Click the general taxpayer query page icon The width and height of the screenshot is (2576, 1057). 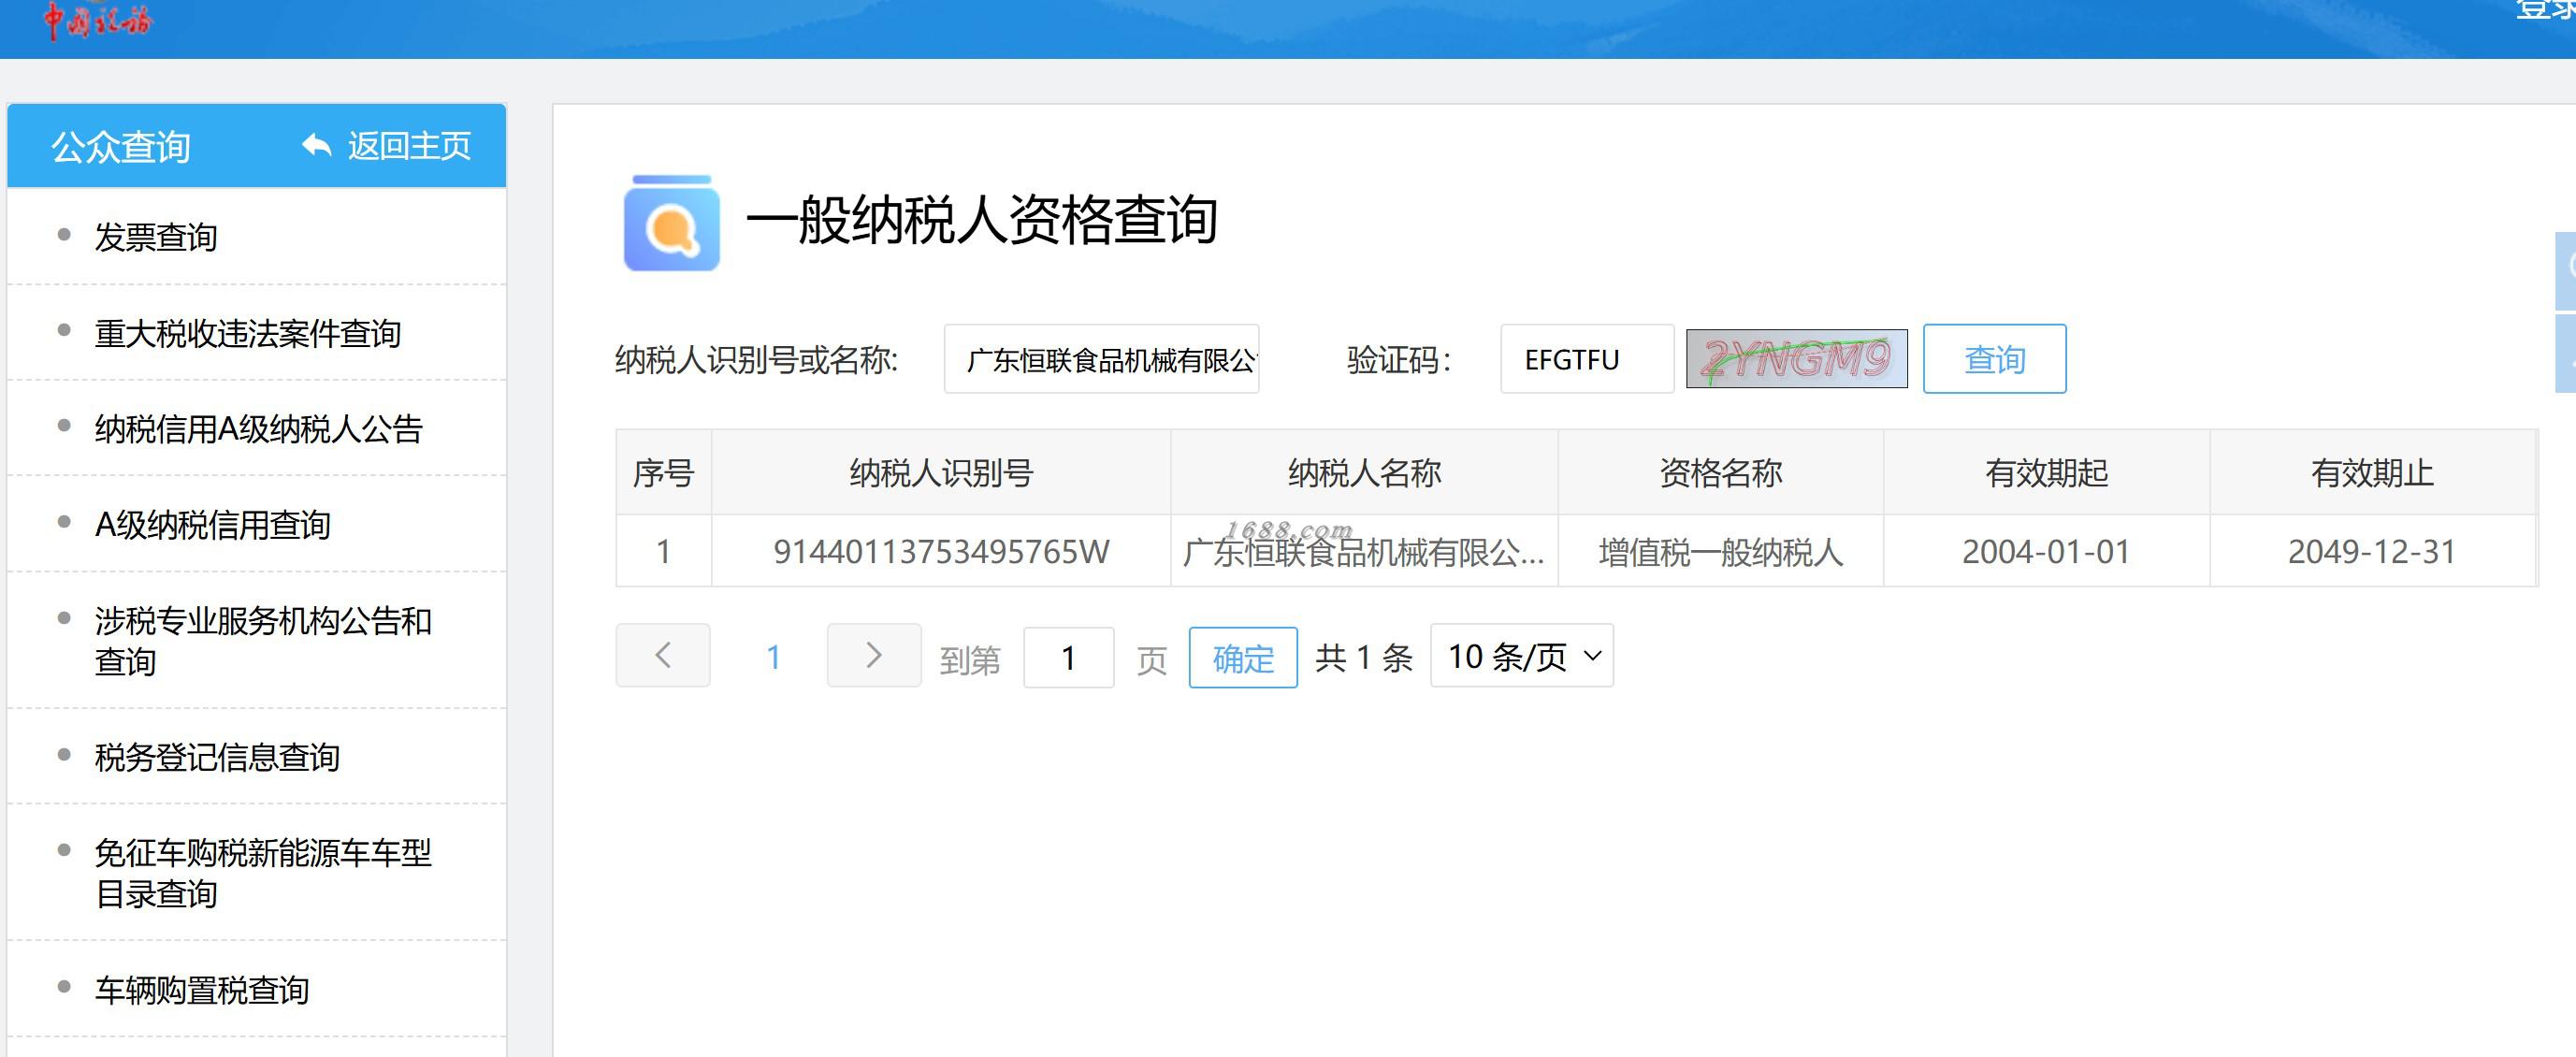pyautogui.click(x=671, y=224)
